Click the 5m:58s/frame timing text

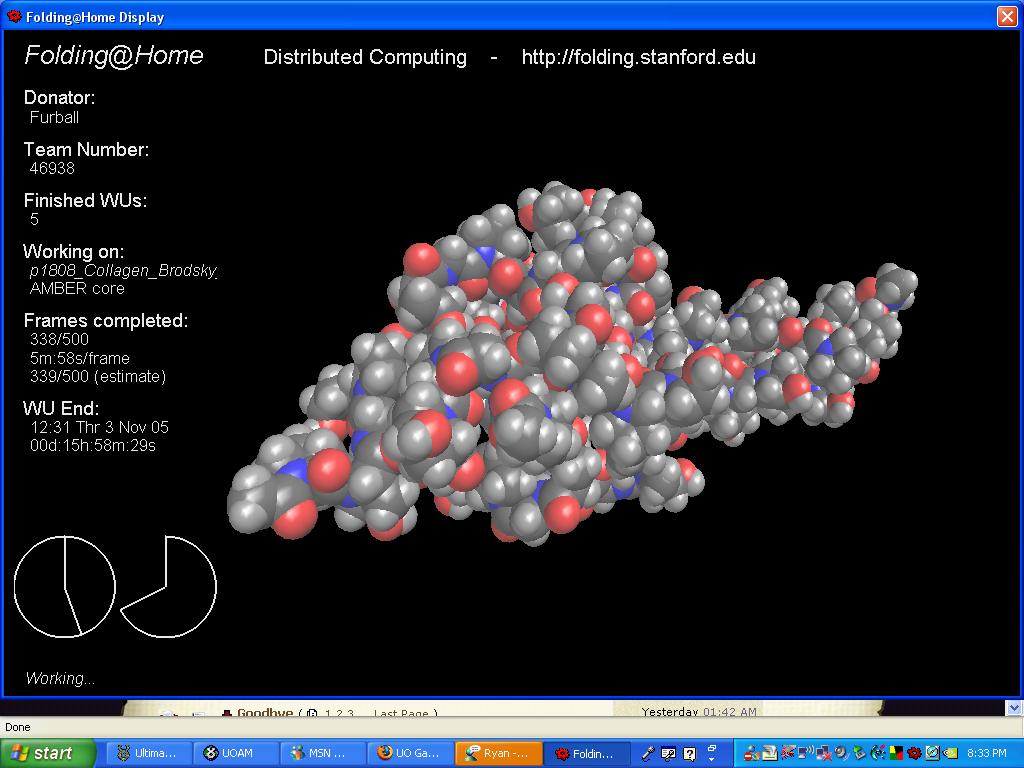(x=80, y=358)
